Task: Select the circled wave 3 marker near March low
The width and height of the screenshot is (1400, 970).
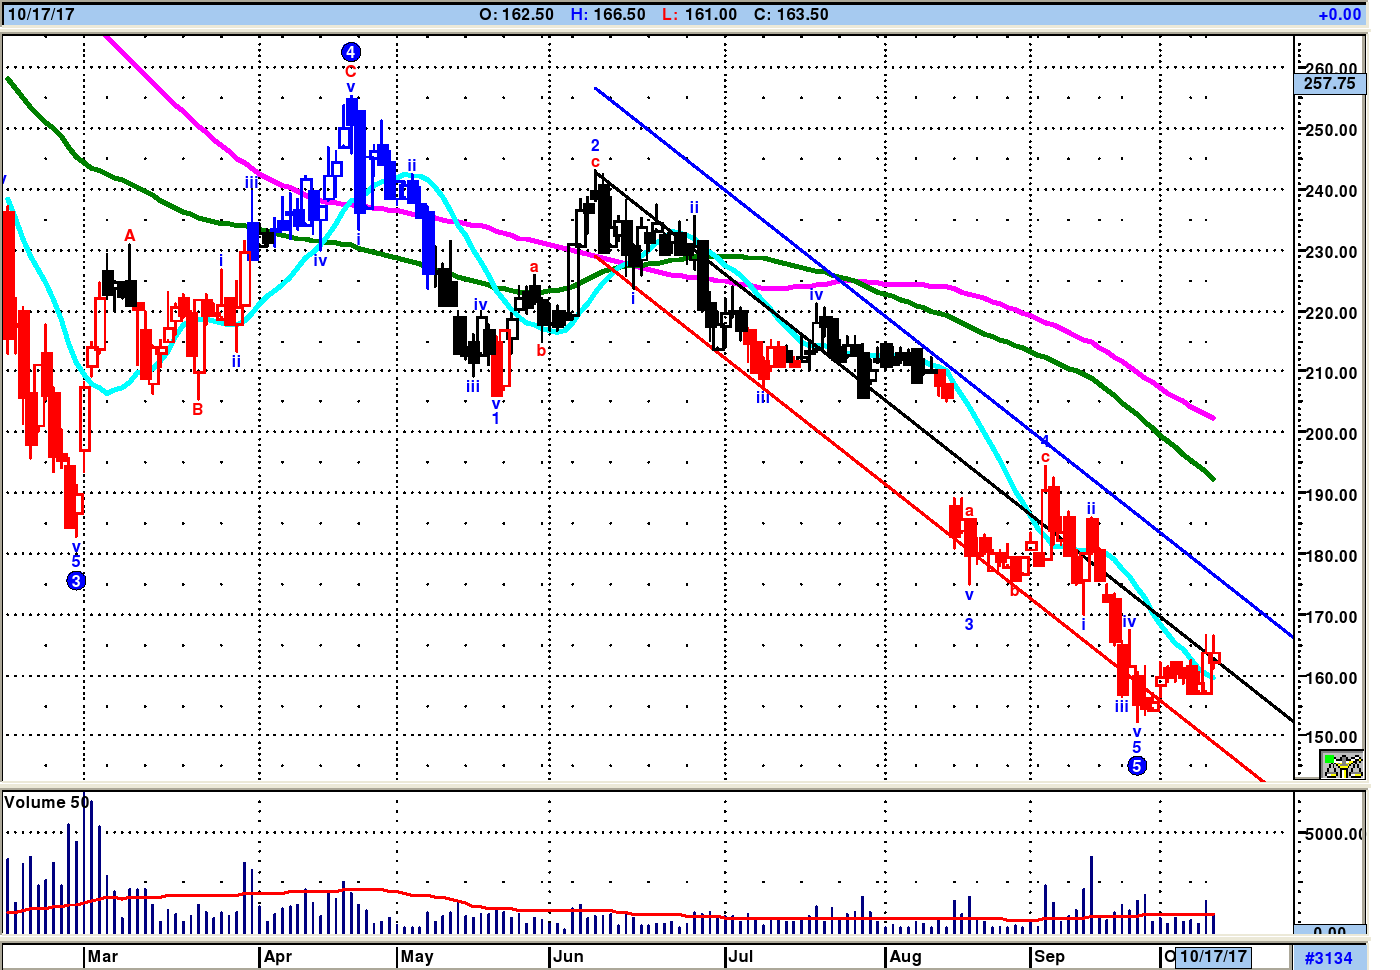Action: pos(76,581)
